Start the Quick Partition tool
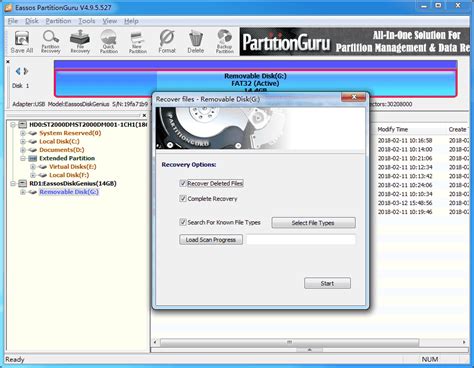Image resolution: width=474 pixels, height=368 pixels. tap(109, 41)
